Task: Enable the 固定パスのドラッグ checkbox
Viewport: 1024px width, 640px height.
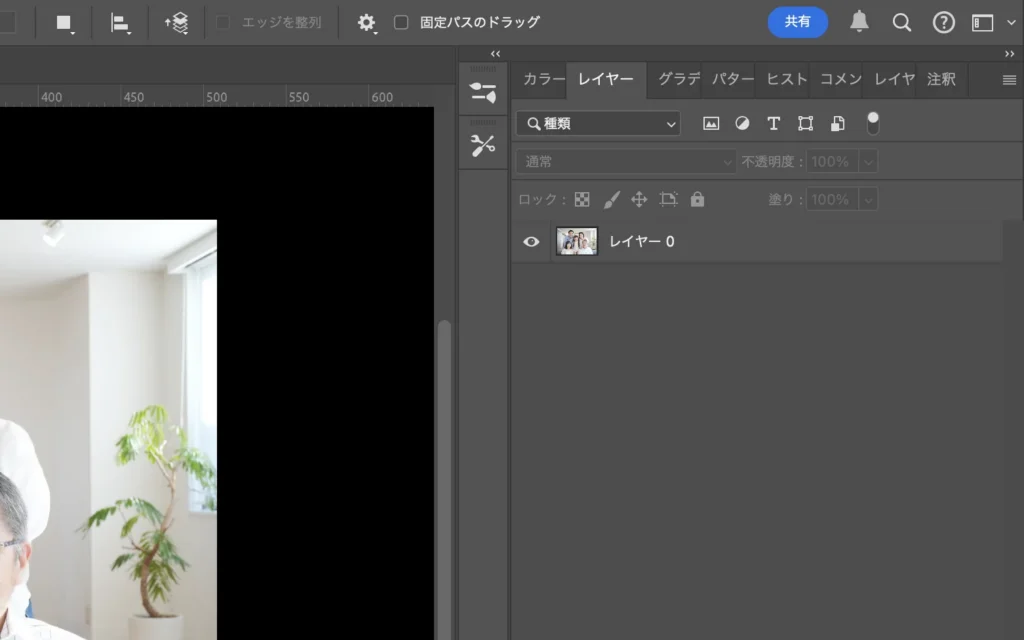Action: click(x=401, y=22)
